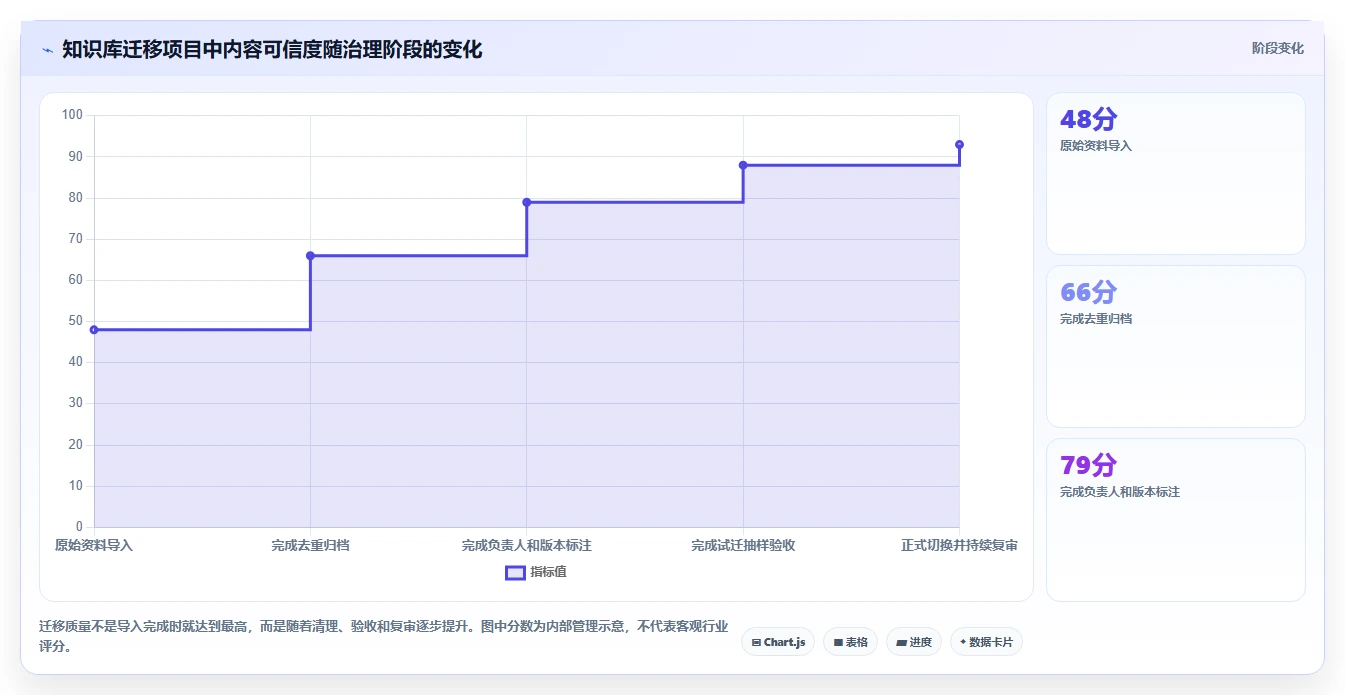
Task: Click the data point at 完成去重归档 (66)
Action: [310, 255]
